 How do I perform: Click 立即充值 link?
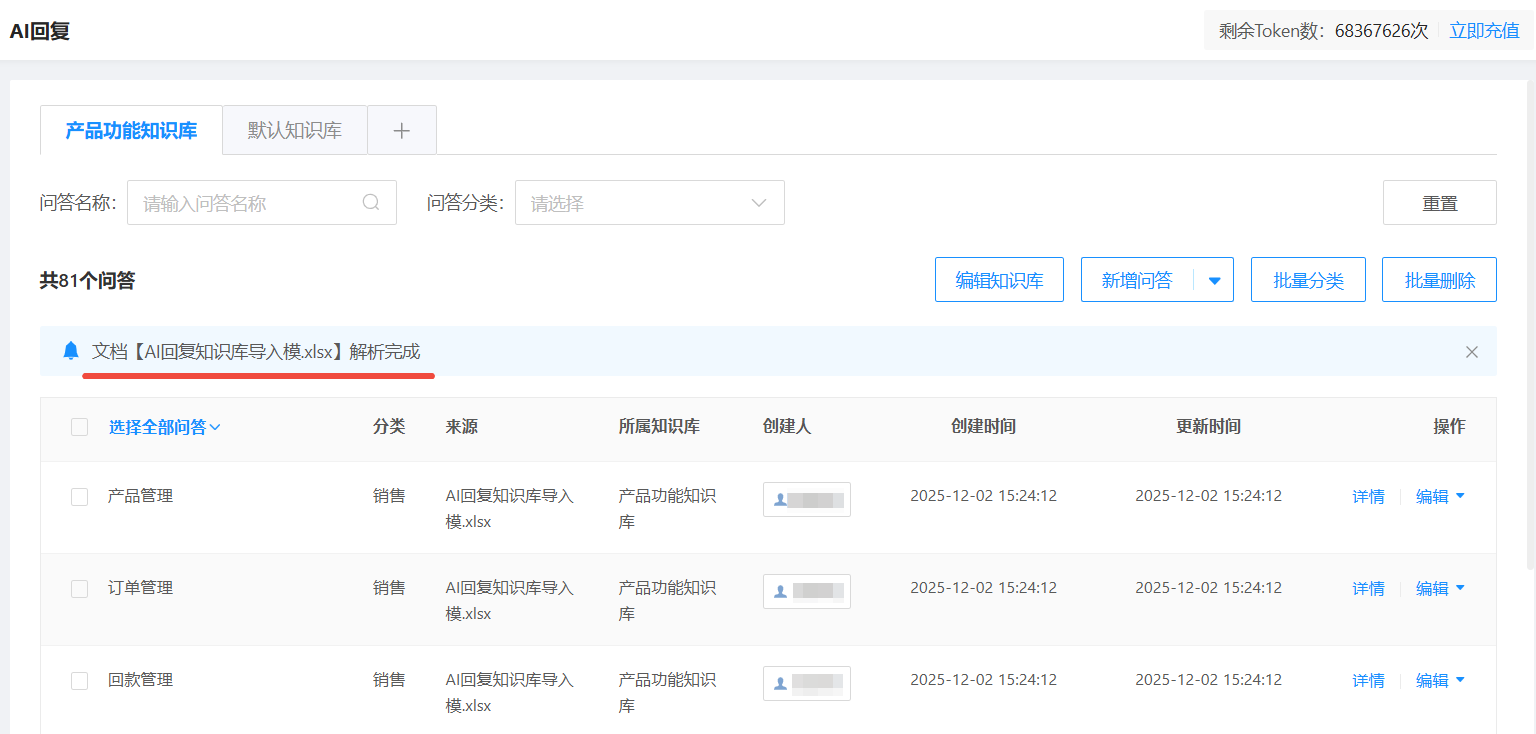(x=1484, y=30)
